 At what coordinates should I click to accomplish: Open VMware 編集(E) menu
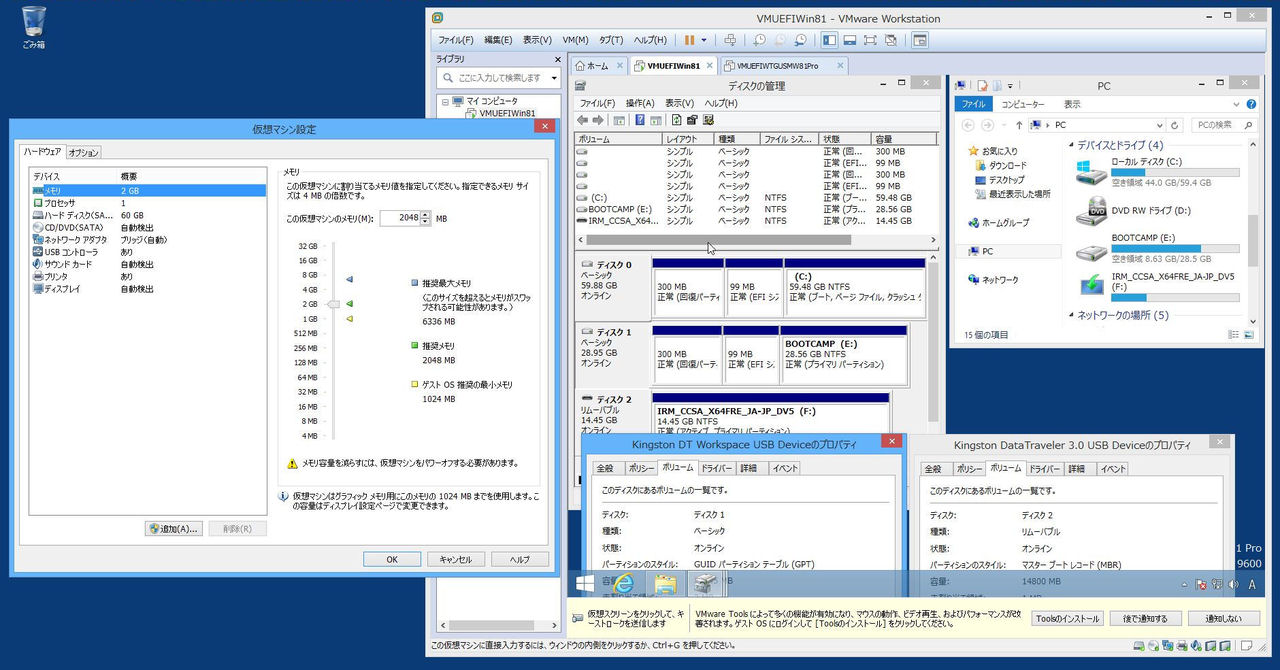click(498, 40)
